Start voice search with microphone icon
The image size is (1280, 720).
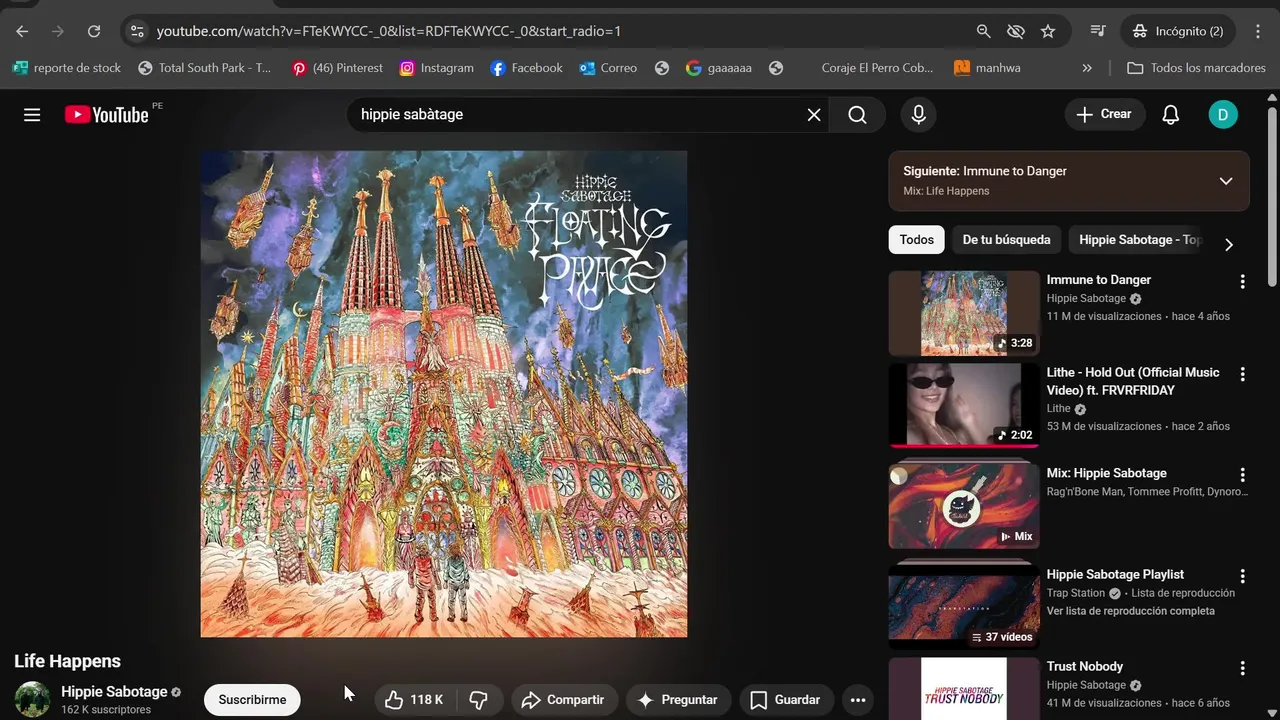click(x=918, y=115)
